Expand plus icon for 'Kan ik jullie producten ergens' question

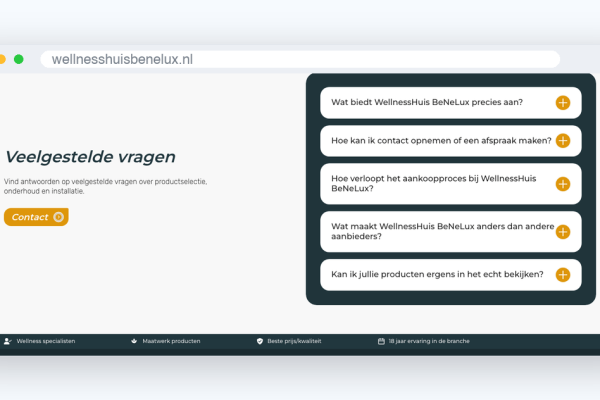(562, 274)
